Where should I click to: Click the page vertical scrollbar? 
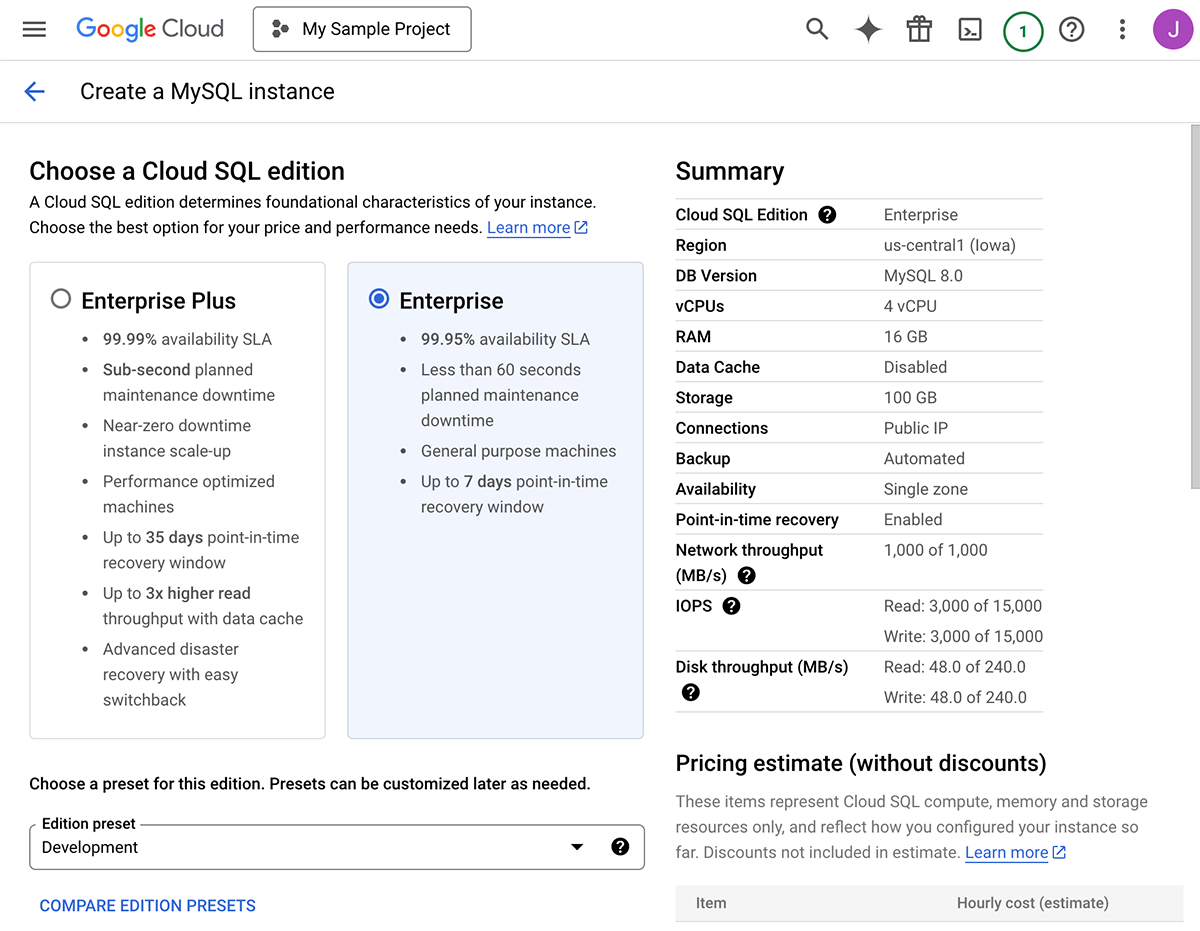[1195, 306]
